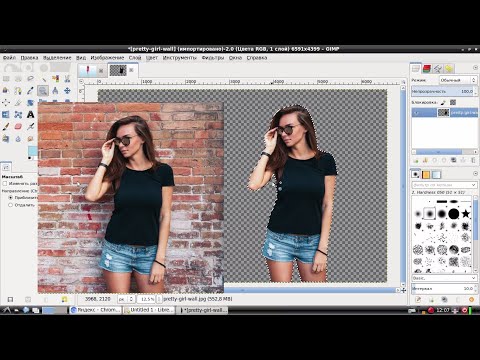The image size is (480, 360).
Task: Select the Fuzzy Select wand tool
Action: [x=43, y=79]
